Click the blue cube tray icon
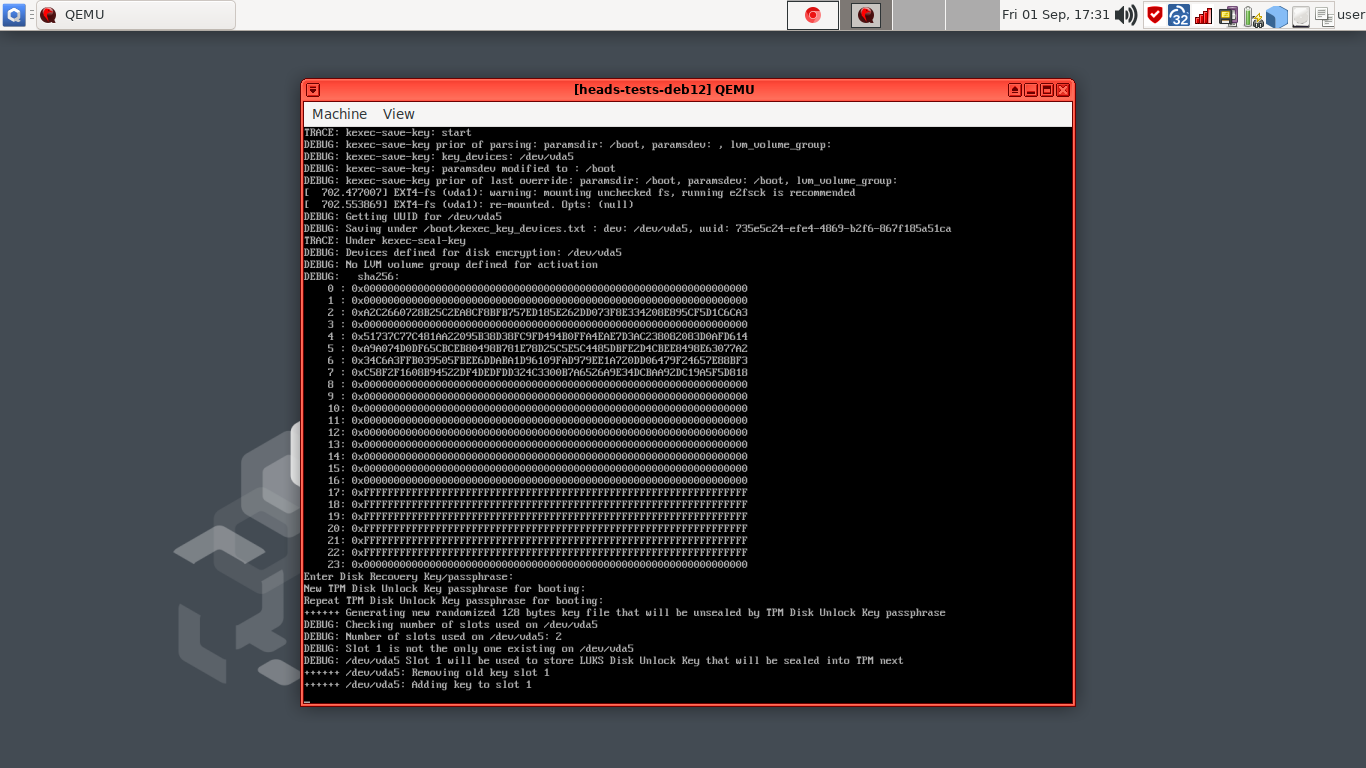 point(1276,14)
